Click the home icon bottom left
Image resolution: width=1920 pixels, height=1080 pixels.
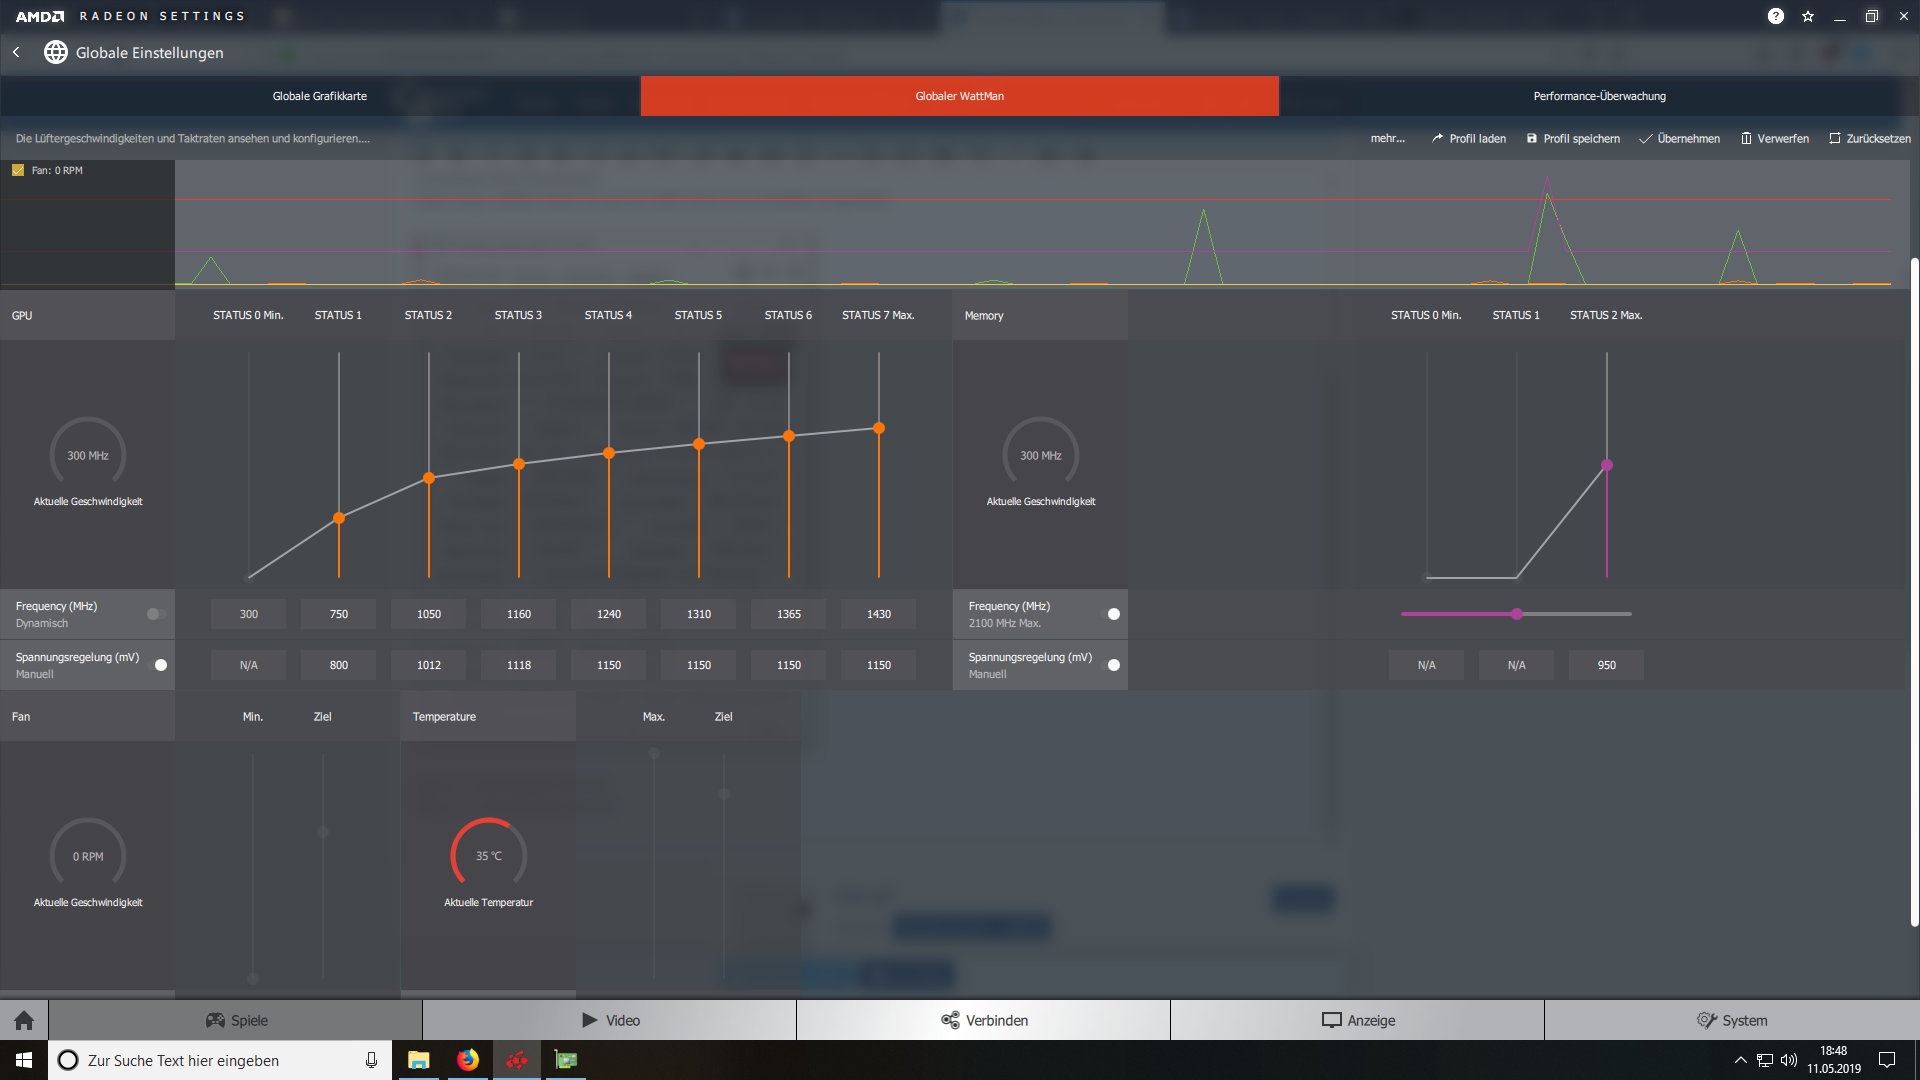(24, 1020)
